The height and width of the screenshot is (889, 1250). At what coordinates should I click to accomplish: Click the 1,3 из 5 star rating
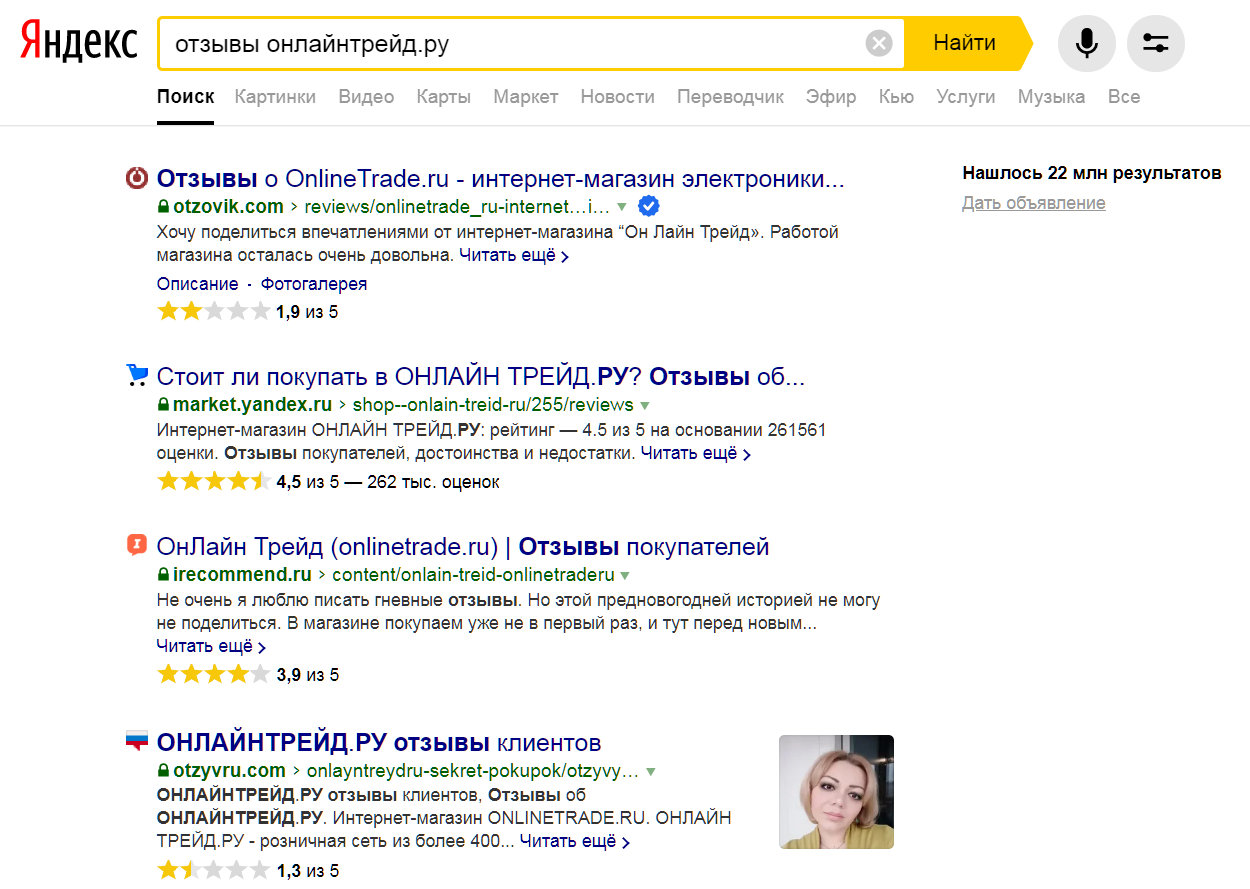pos(248,870)
